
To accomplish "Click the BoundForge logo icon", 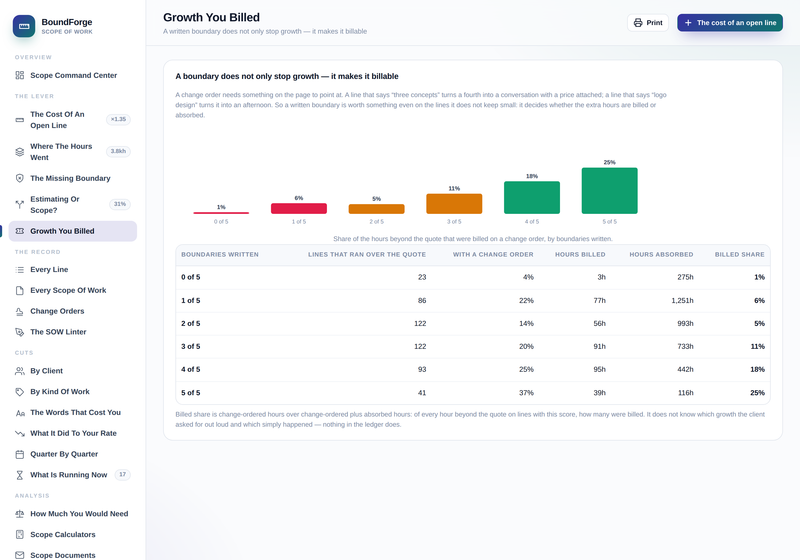I will point(24,26).
